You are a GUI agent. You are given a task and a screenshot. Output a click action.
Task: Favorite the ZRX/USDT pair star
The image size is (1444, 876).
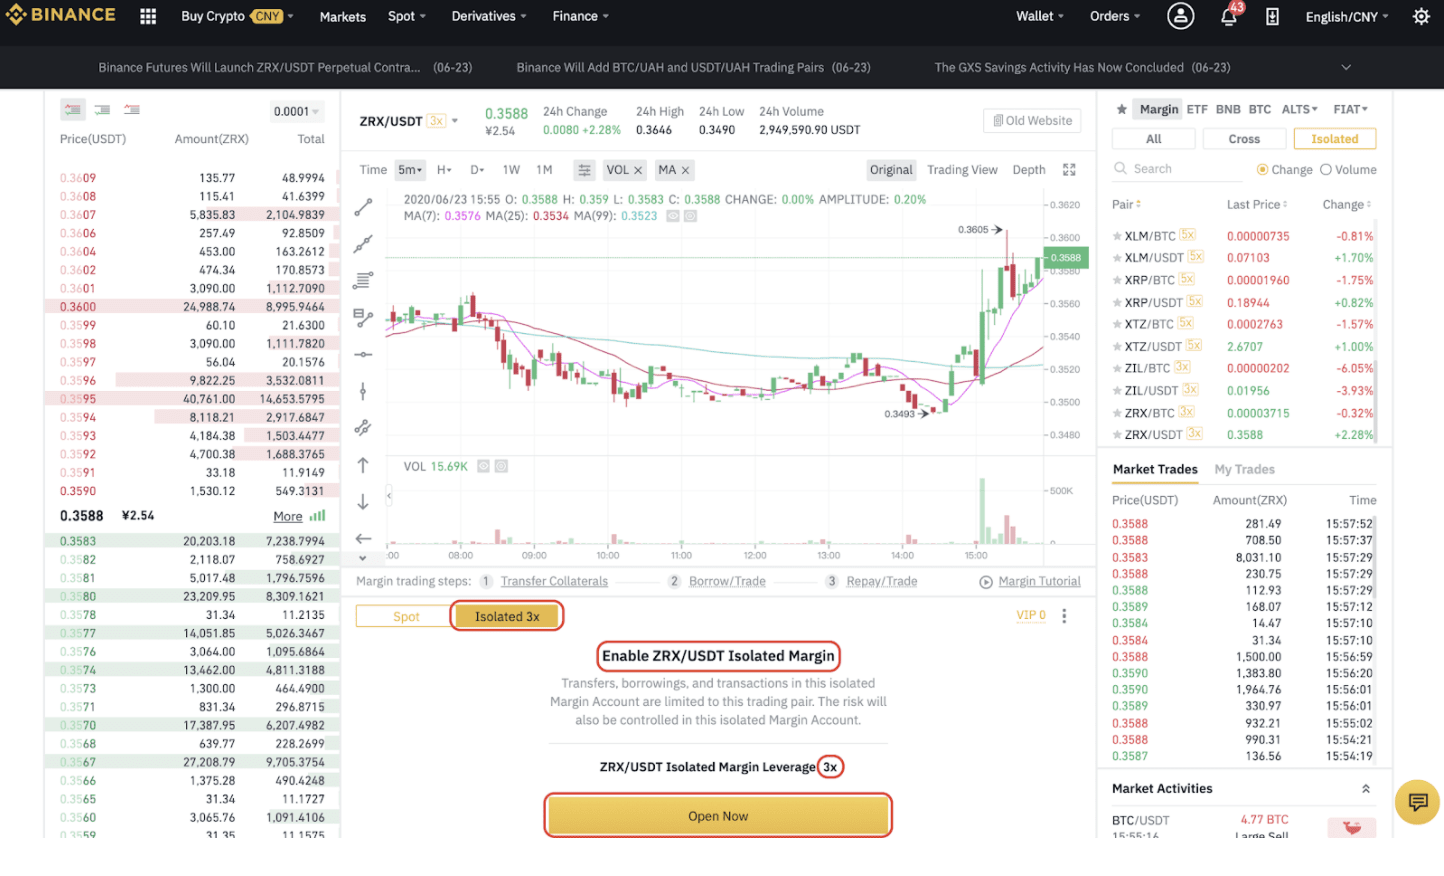coord(1117,435)
